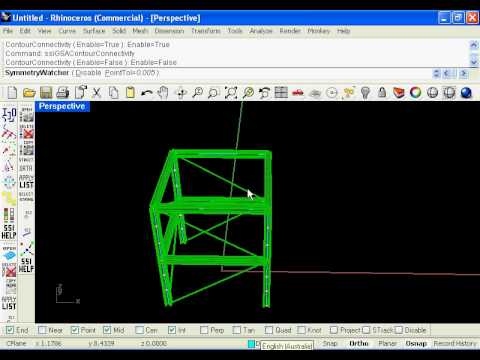The height and width of the screenshot is (360, 480).
Task: Enable the Near osnap checkbox
Action: tap(42, 330)
